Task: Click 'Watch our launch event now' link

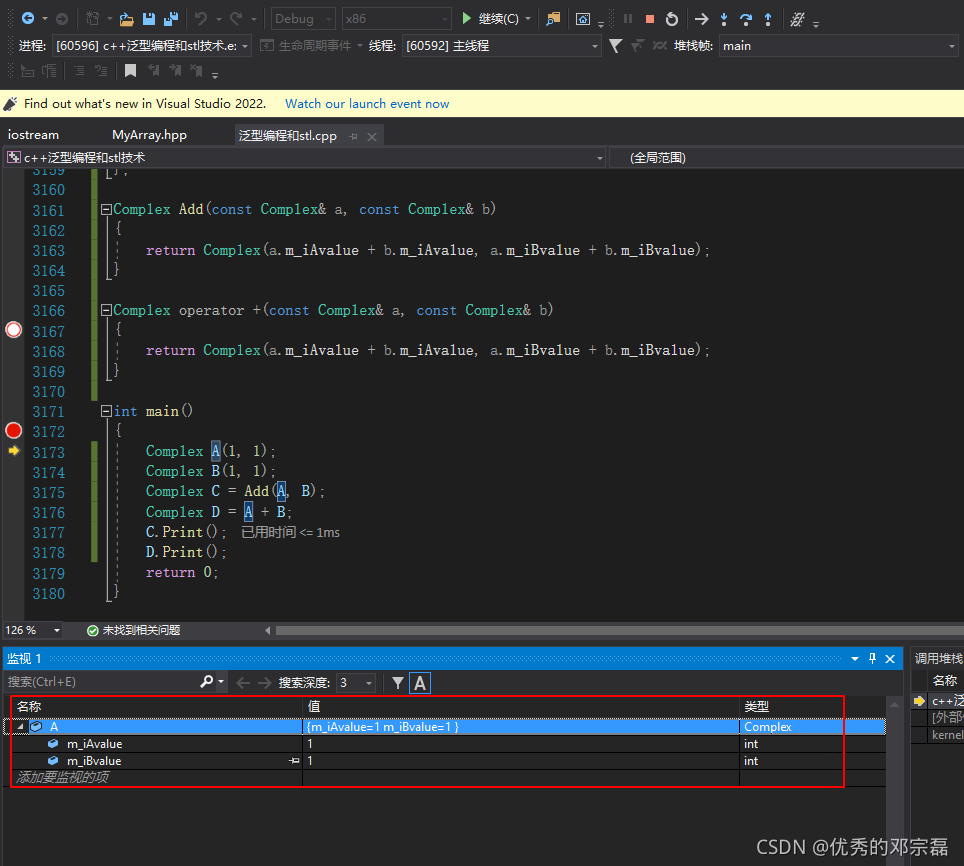Action: click(x=367, y=103)
